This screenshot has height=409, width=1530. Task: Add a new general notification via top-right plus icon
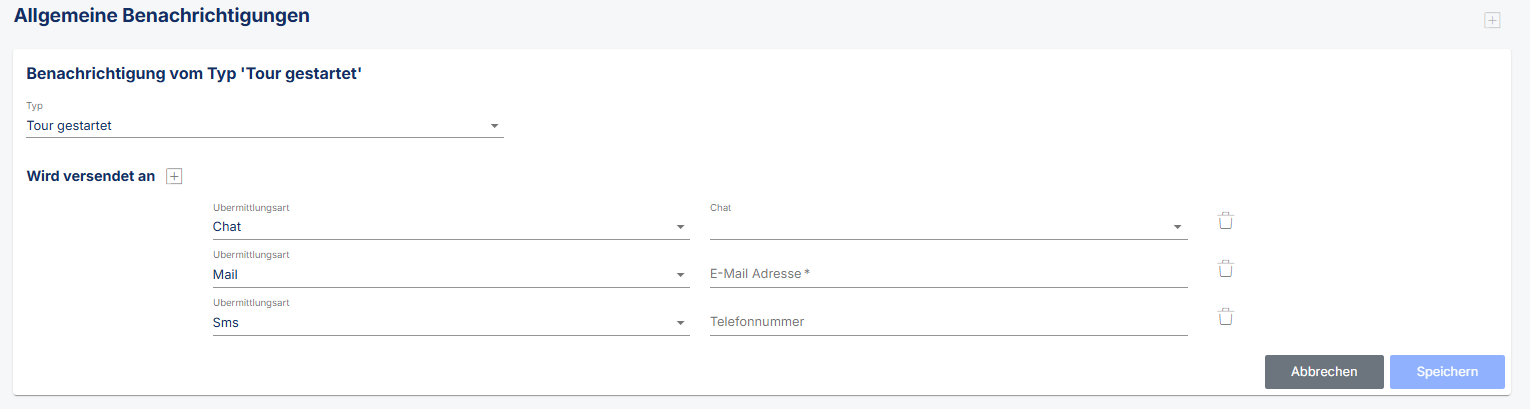(x=1492, y=20)
